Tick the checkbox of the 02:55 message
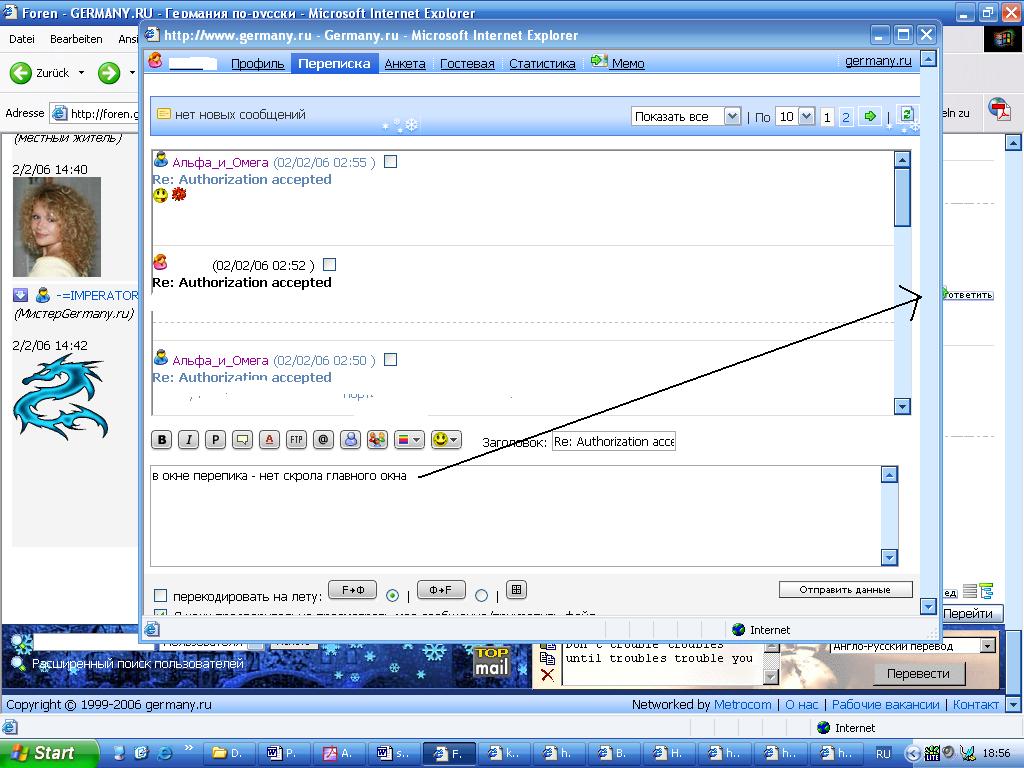Screen dimensions: 1024x768 (391, 161)
